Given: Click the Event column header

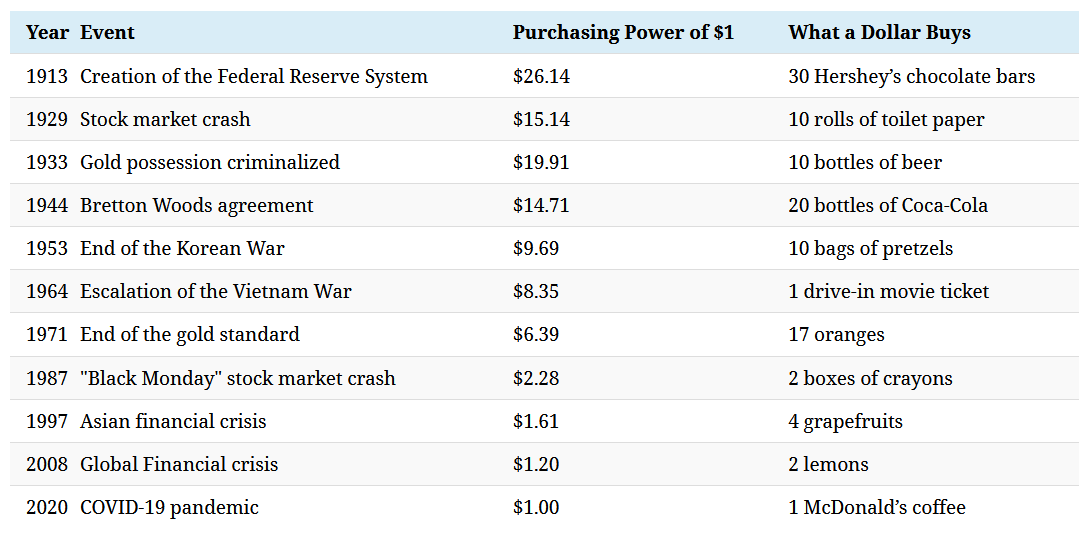Looking at the screenshot, I should coord(107,33).
